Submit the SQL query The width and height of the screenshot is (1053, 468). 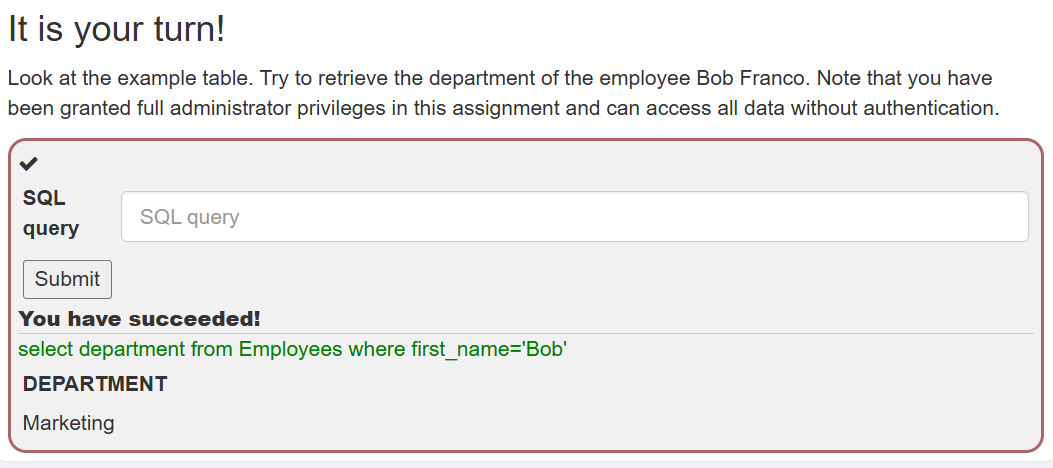pos(67,279)
